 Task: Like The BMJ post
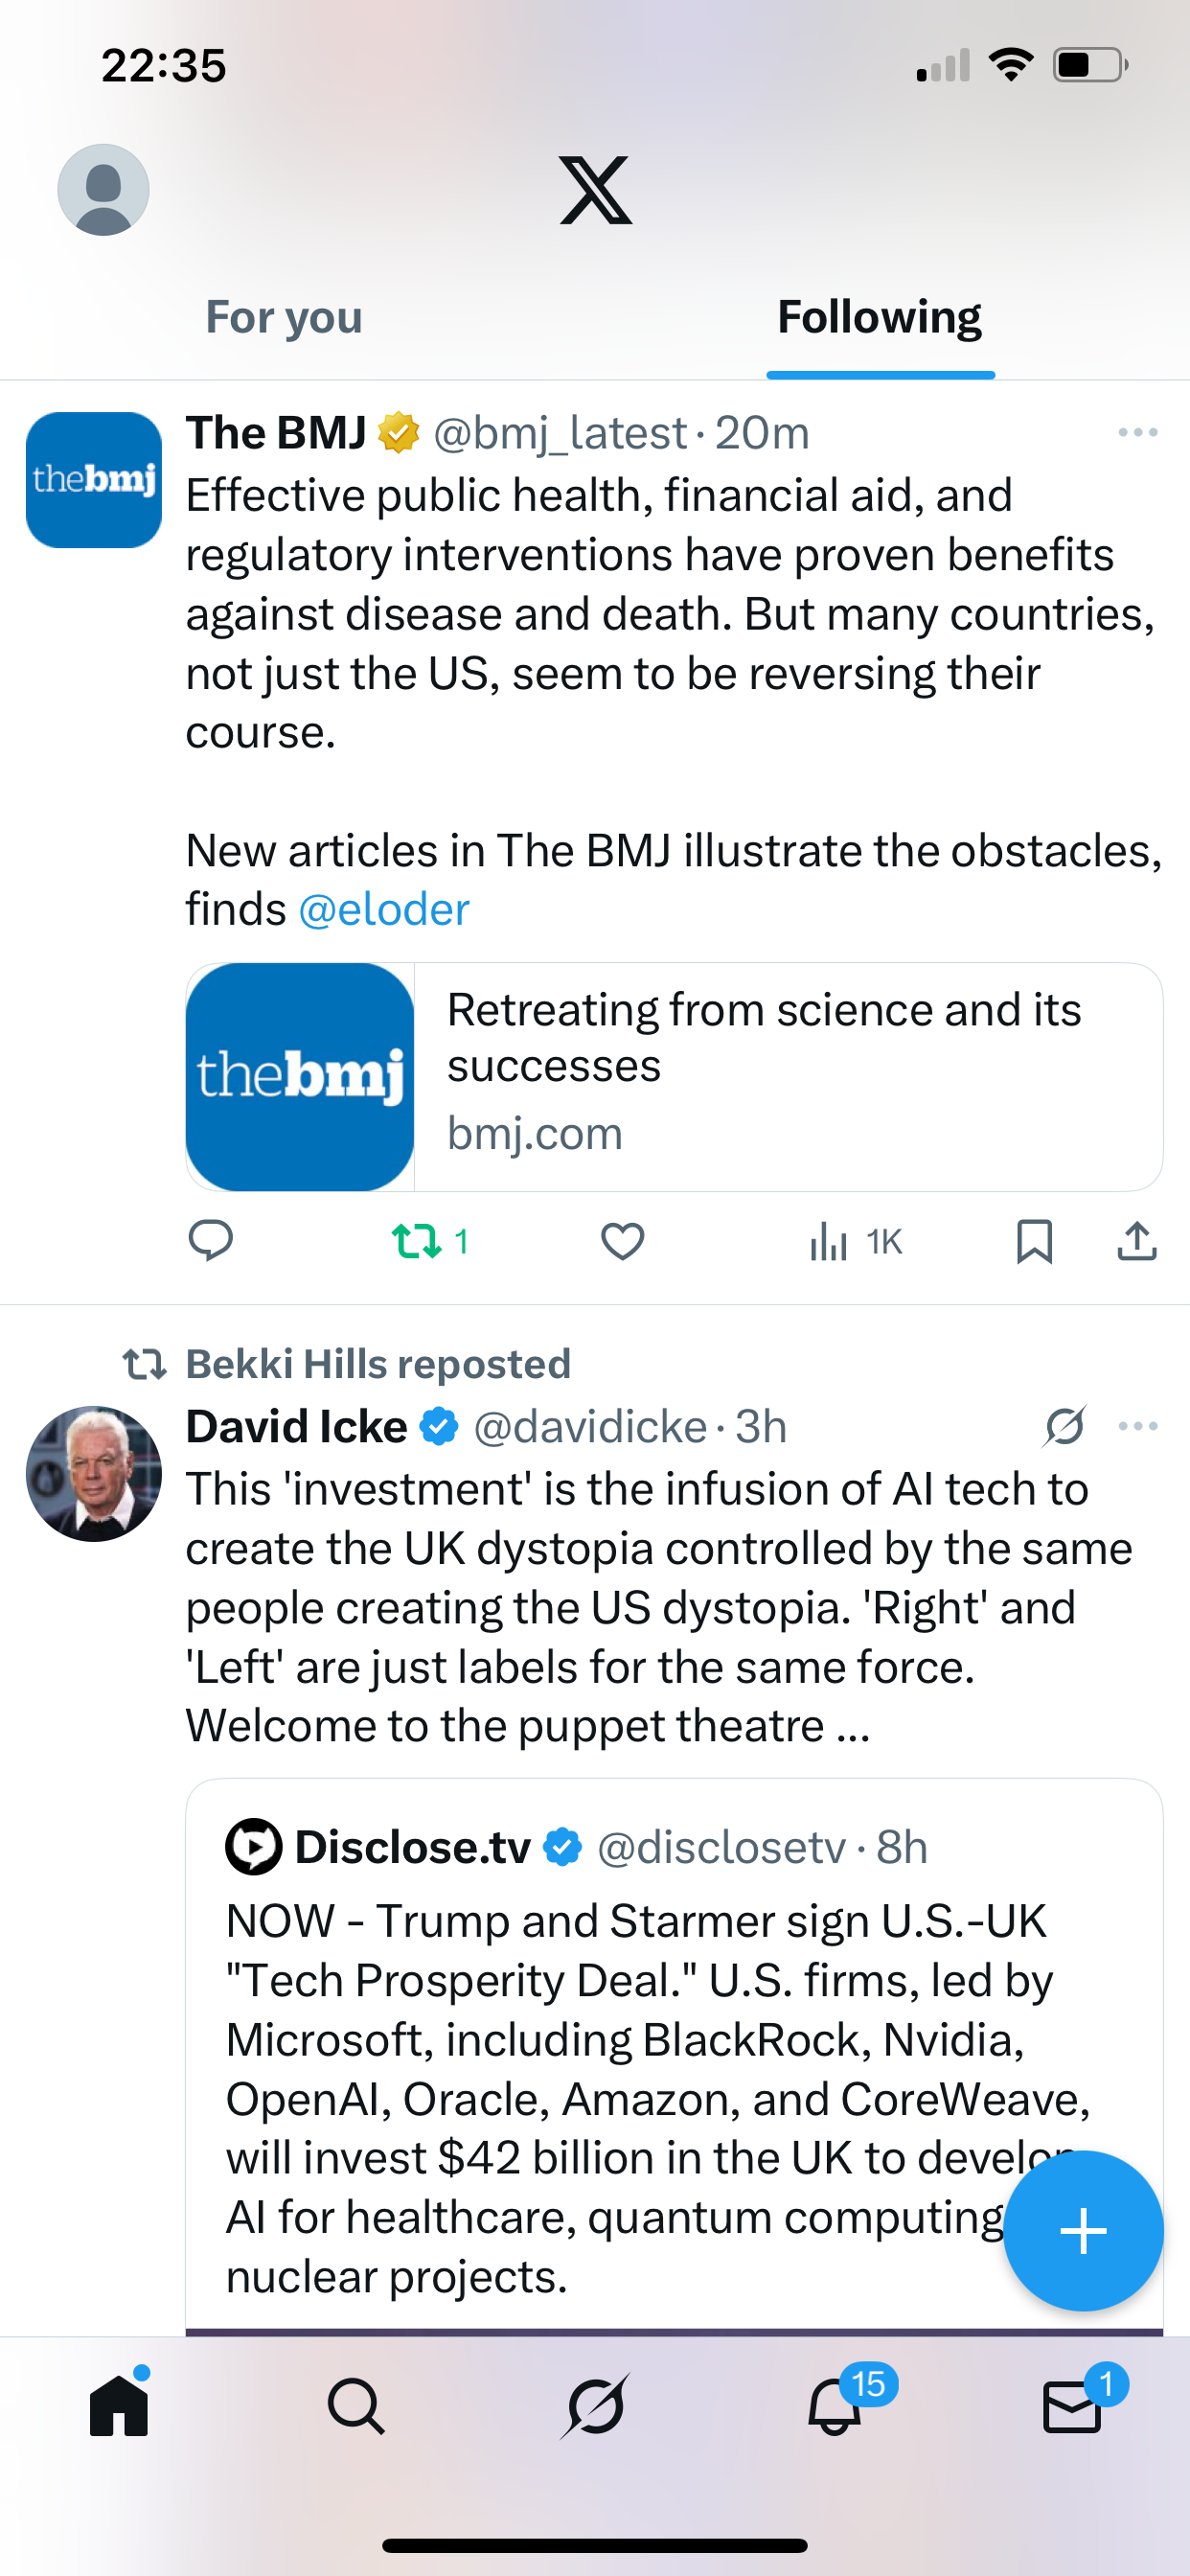622,1241
